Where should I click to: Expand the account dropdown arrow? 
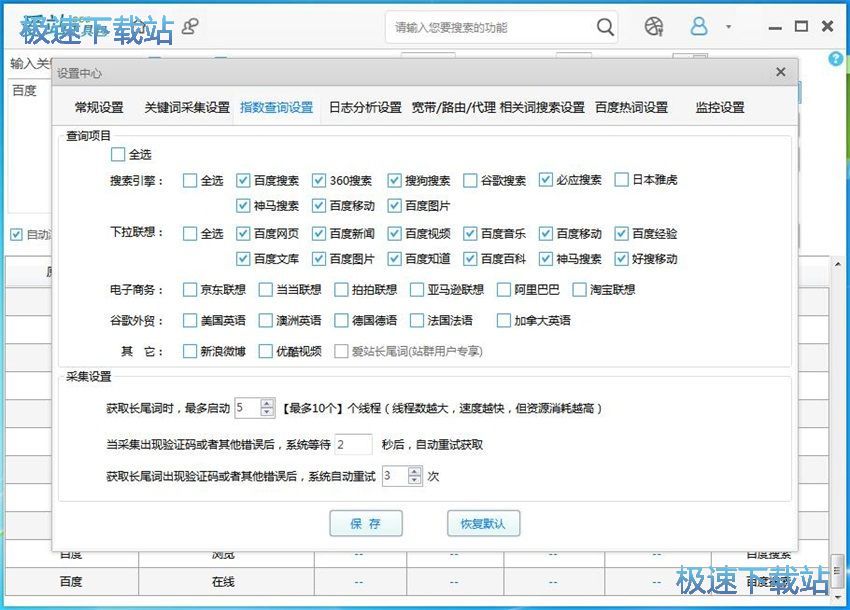(729, 27)
